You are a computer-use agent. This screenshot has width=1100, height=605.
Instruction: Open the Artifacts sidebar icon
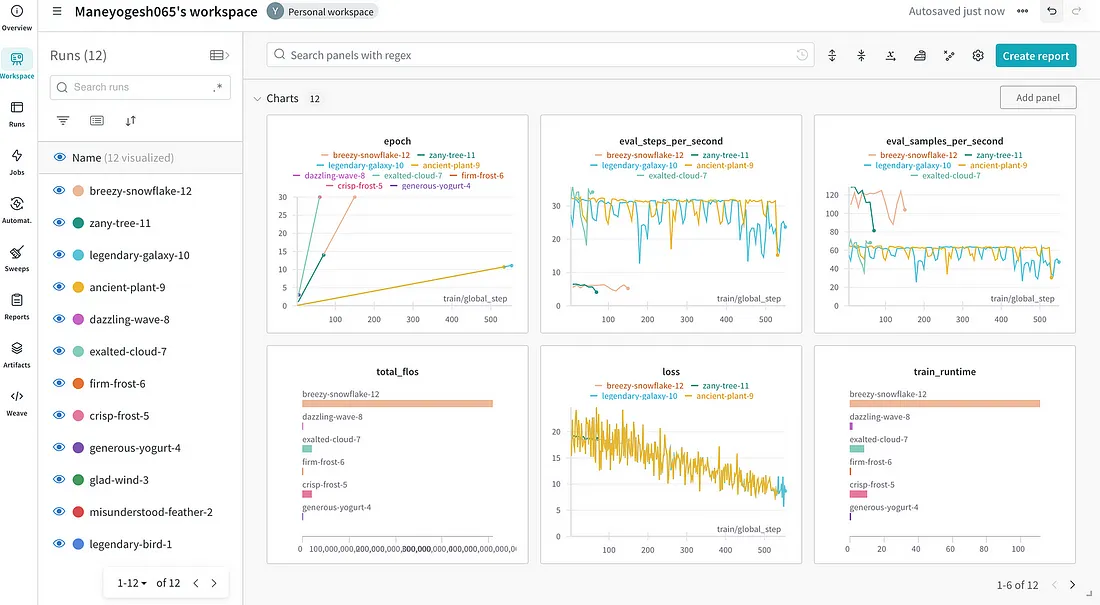point(17,354)
